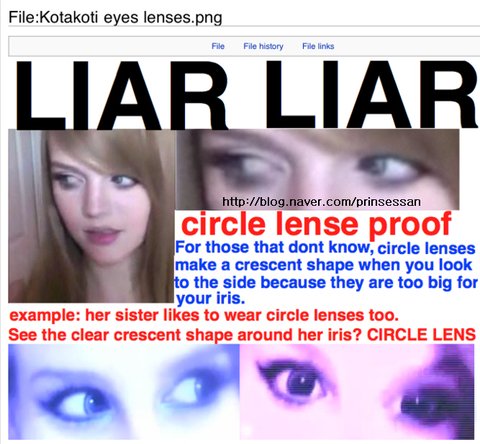
Task: Open the pink-tinted winged eyeliner eye photo
Action: (x=357, y=392)
